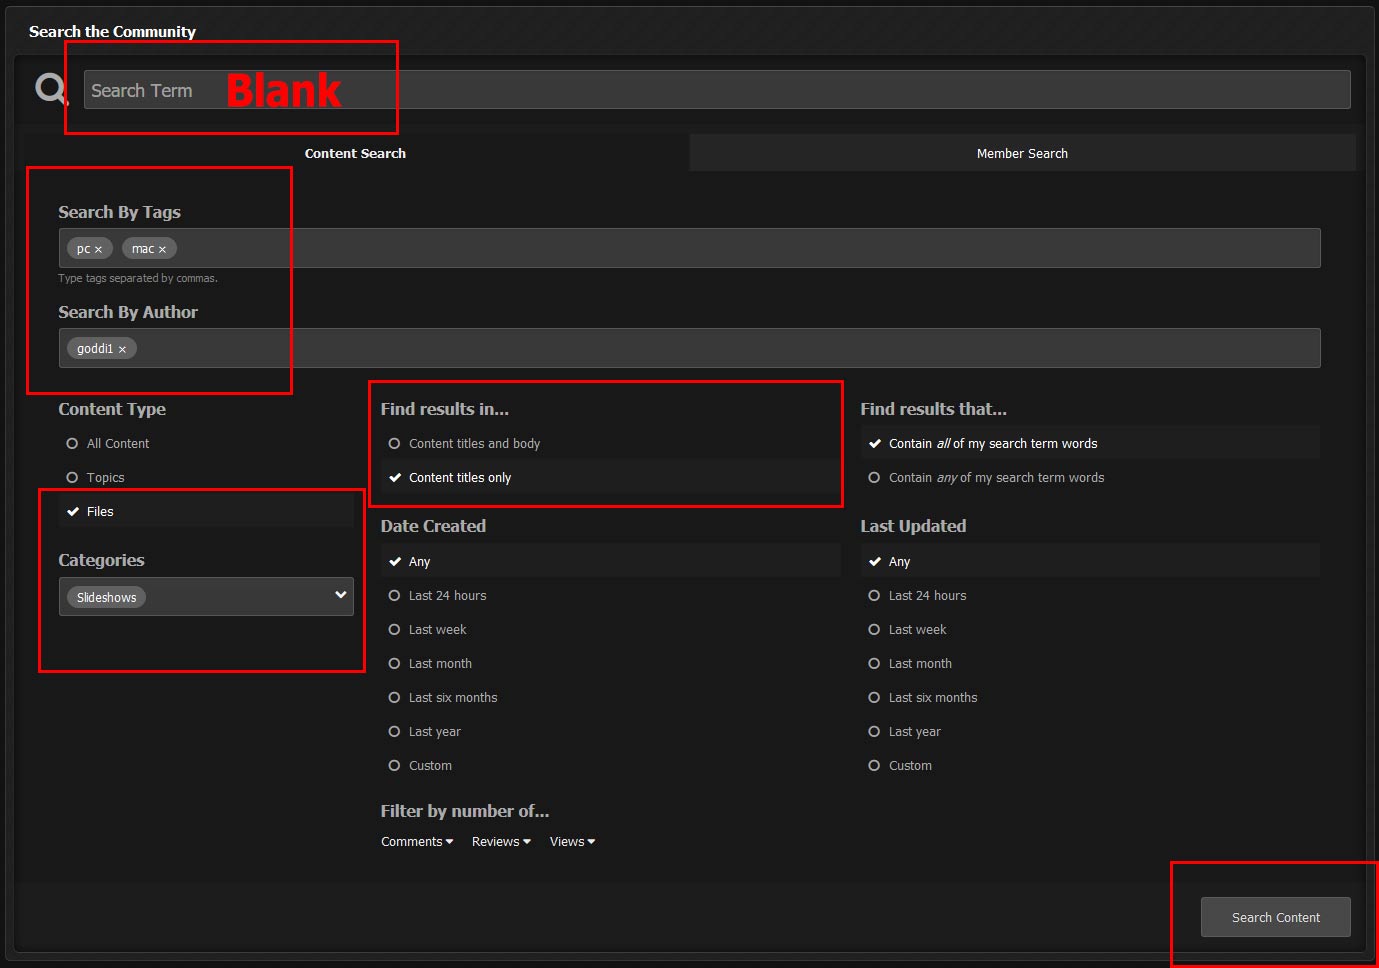Remove the goddi1 author chip
1379x968 pixels.
pos(122,350)
